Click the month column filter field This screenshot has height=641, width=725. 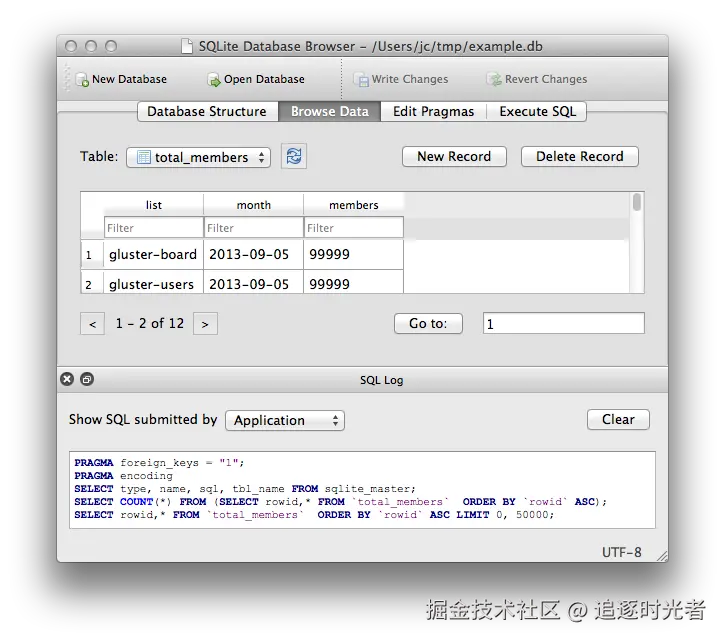tap(254, 228)
